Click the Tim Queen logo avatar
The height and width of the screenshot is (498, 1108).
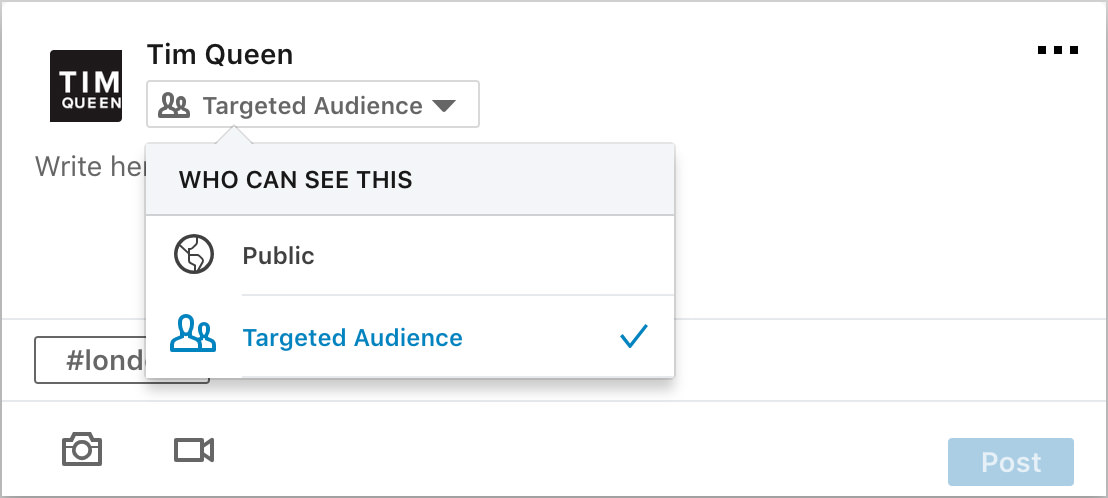pyautogui.click(x=86, y=86)
